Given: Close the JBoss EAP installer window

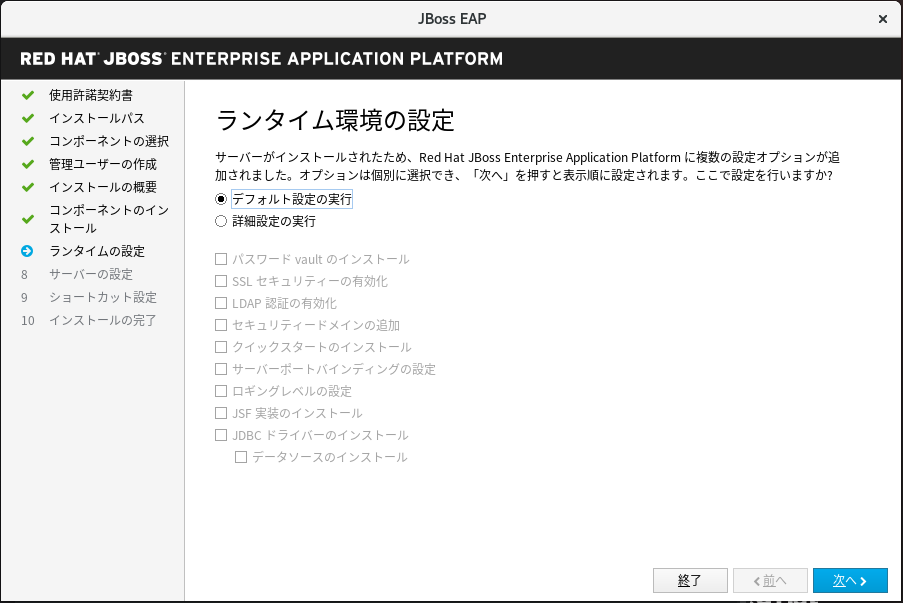Looking at the screenshot, I should [x=882, y=19].
